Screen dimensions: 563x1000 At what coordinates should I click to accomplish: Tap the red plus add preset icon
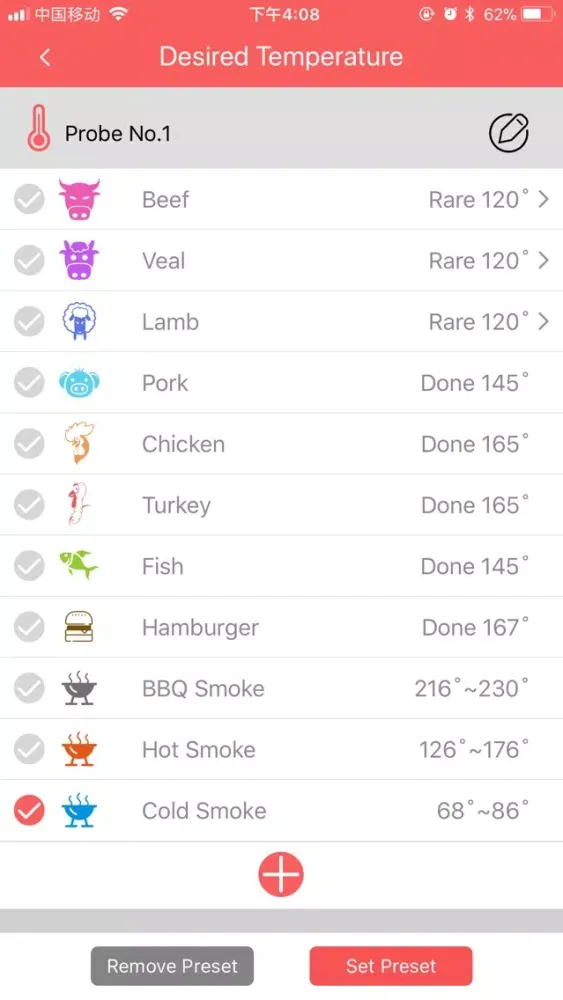[281, 874]
